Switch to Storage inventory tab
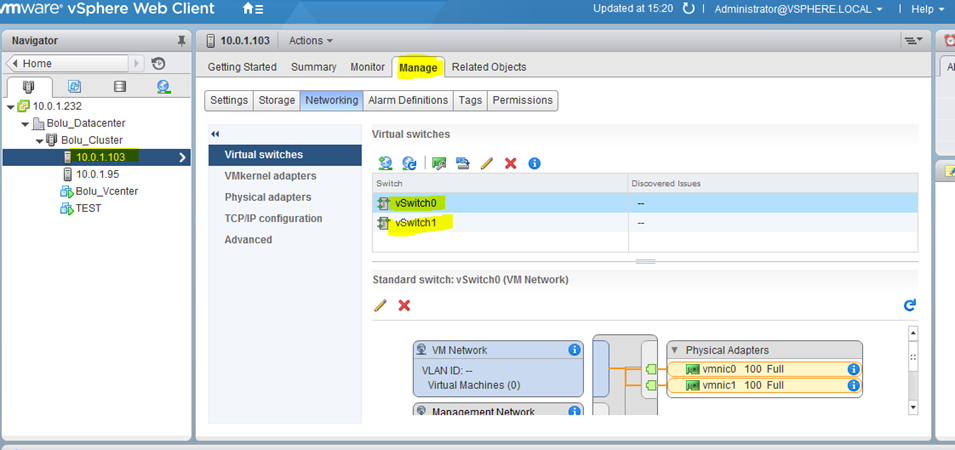 [120, 86]
